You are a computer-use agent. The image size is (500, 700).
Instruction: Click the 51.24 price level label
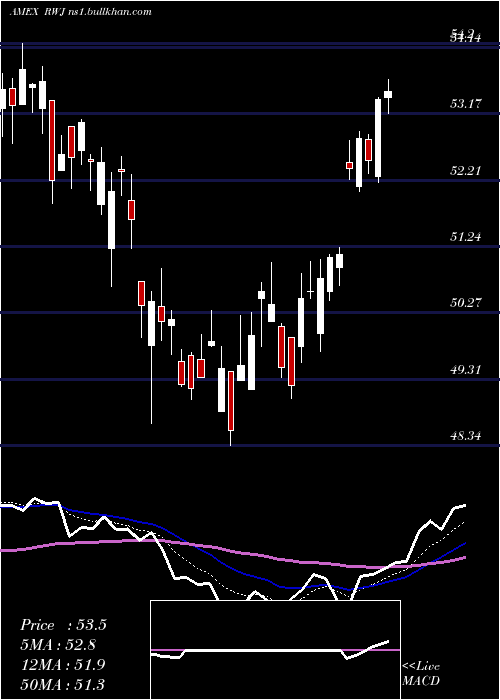[x=466, y=237]
